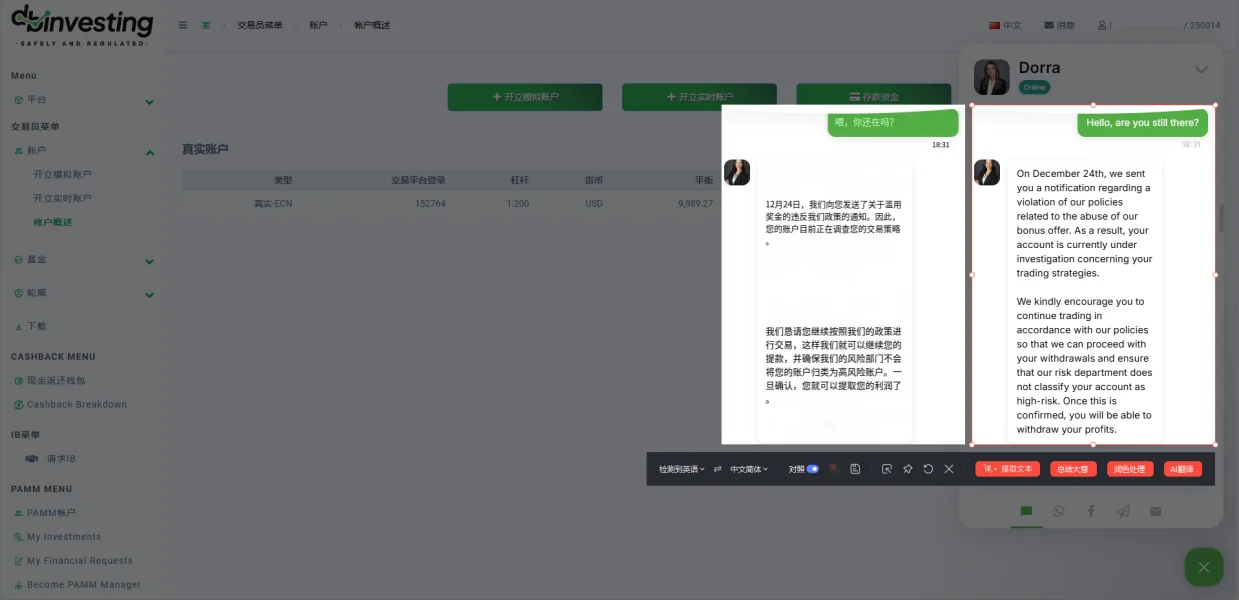Open 下载 sidebar item
Image resolution: width=1239 pixels, height=600 pixels.
[x=37, y=326]
